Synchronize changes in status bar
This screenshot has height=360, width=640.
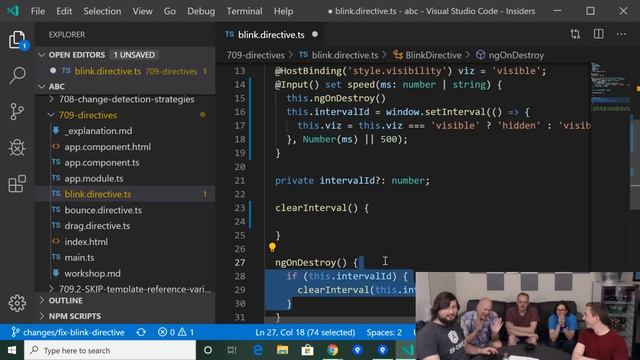point(141,332)
